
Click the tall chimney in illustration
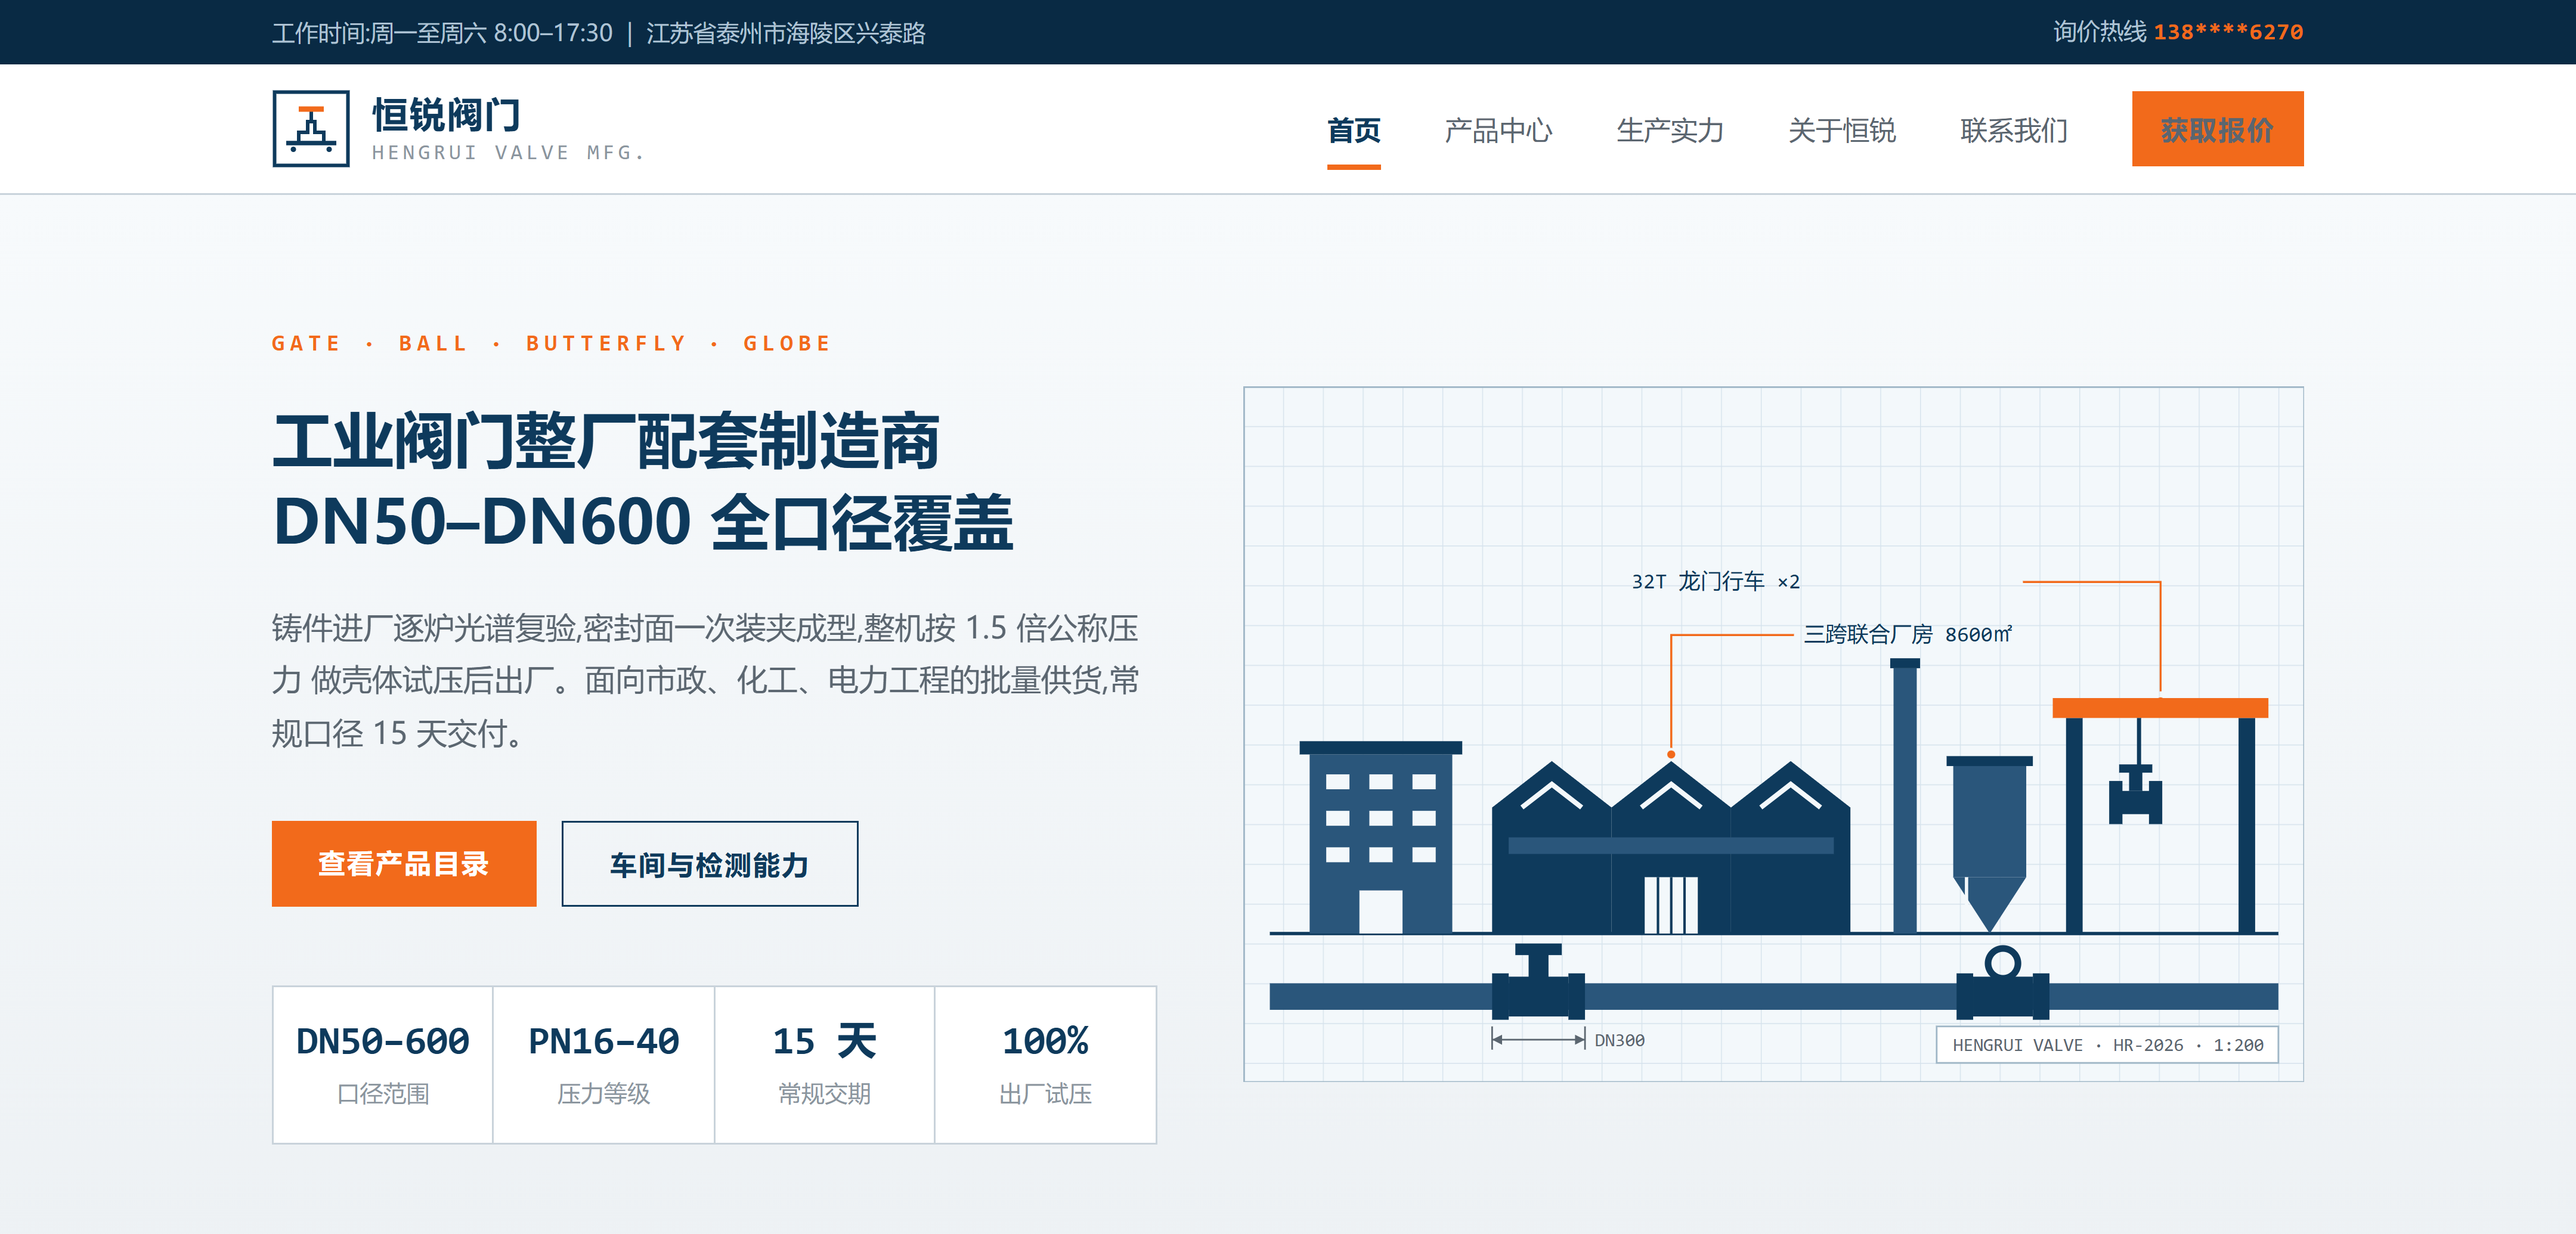1905,796
